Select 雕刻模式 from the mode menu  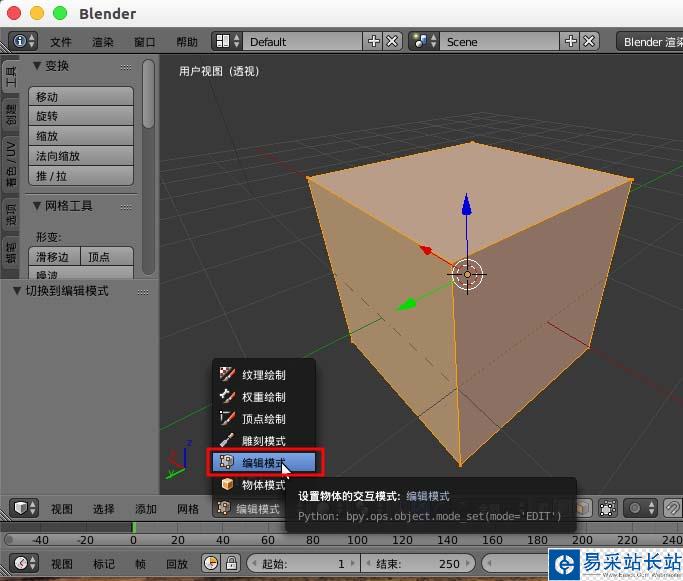(264, 440)
